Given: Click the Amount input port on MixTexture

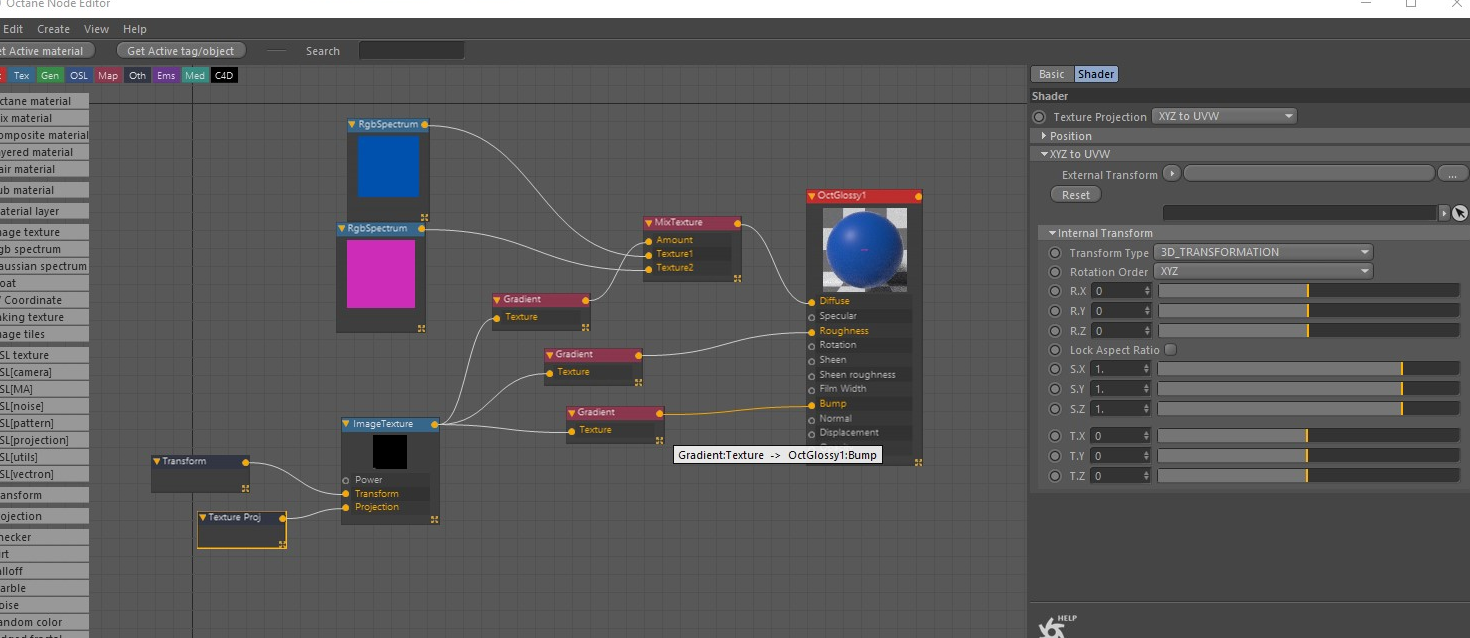Looking at the screenshot, I should click(x=648, y=240).
